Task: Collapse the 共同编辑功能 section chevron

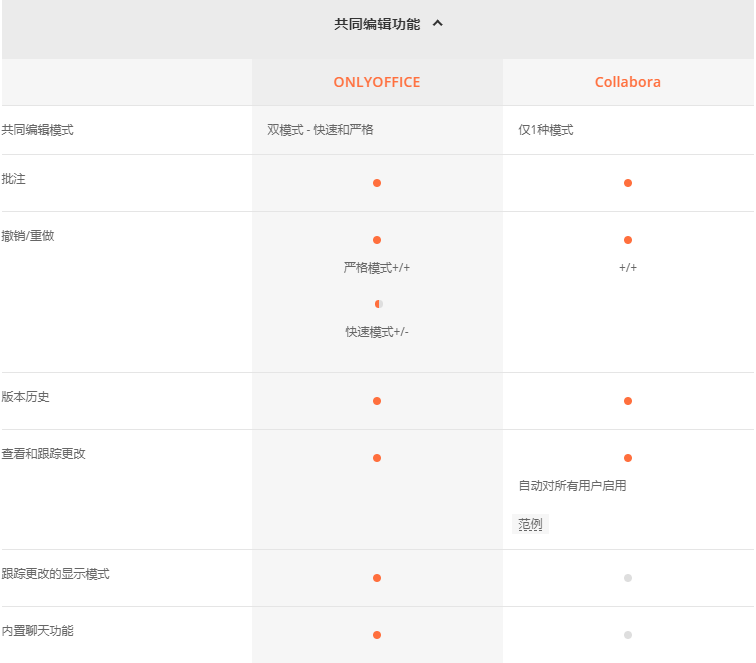Action: pos(437,23)
